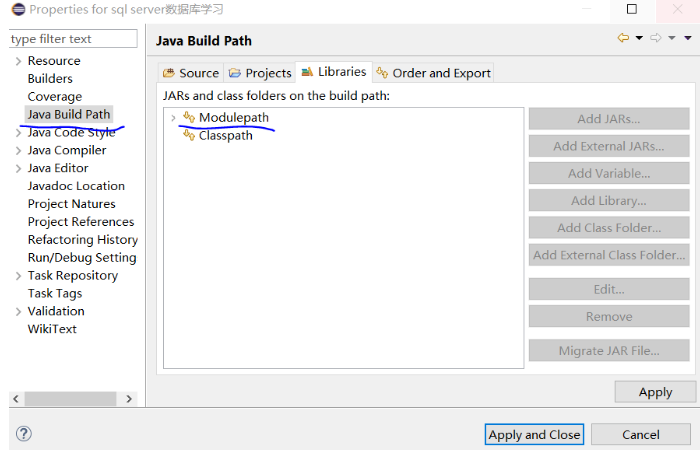The width and height of the screenshot is (700, 450).
Task: Select Task Tags item
Action: (55, 293)
